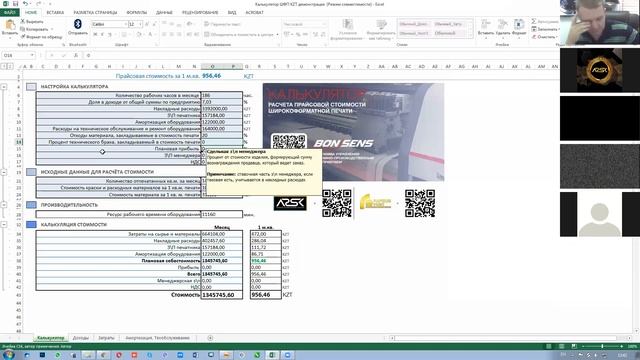The image size is (640, 360).
Task: Switch to РАЗМЕТКА СТРАНИЦЫ ribbon tab
Action: click(x=95, y=12)
